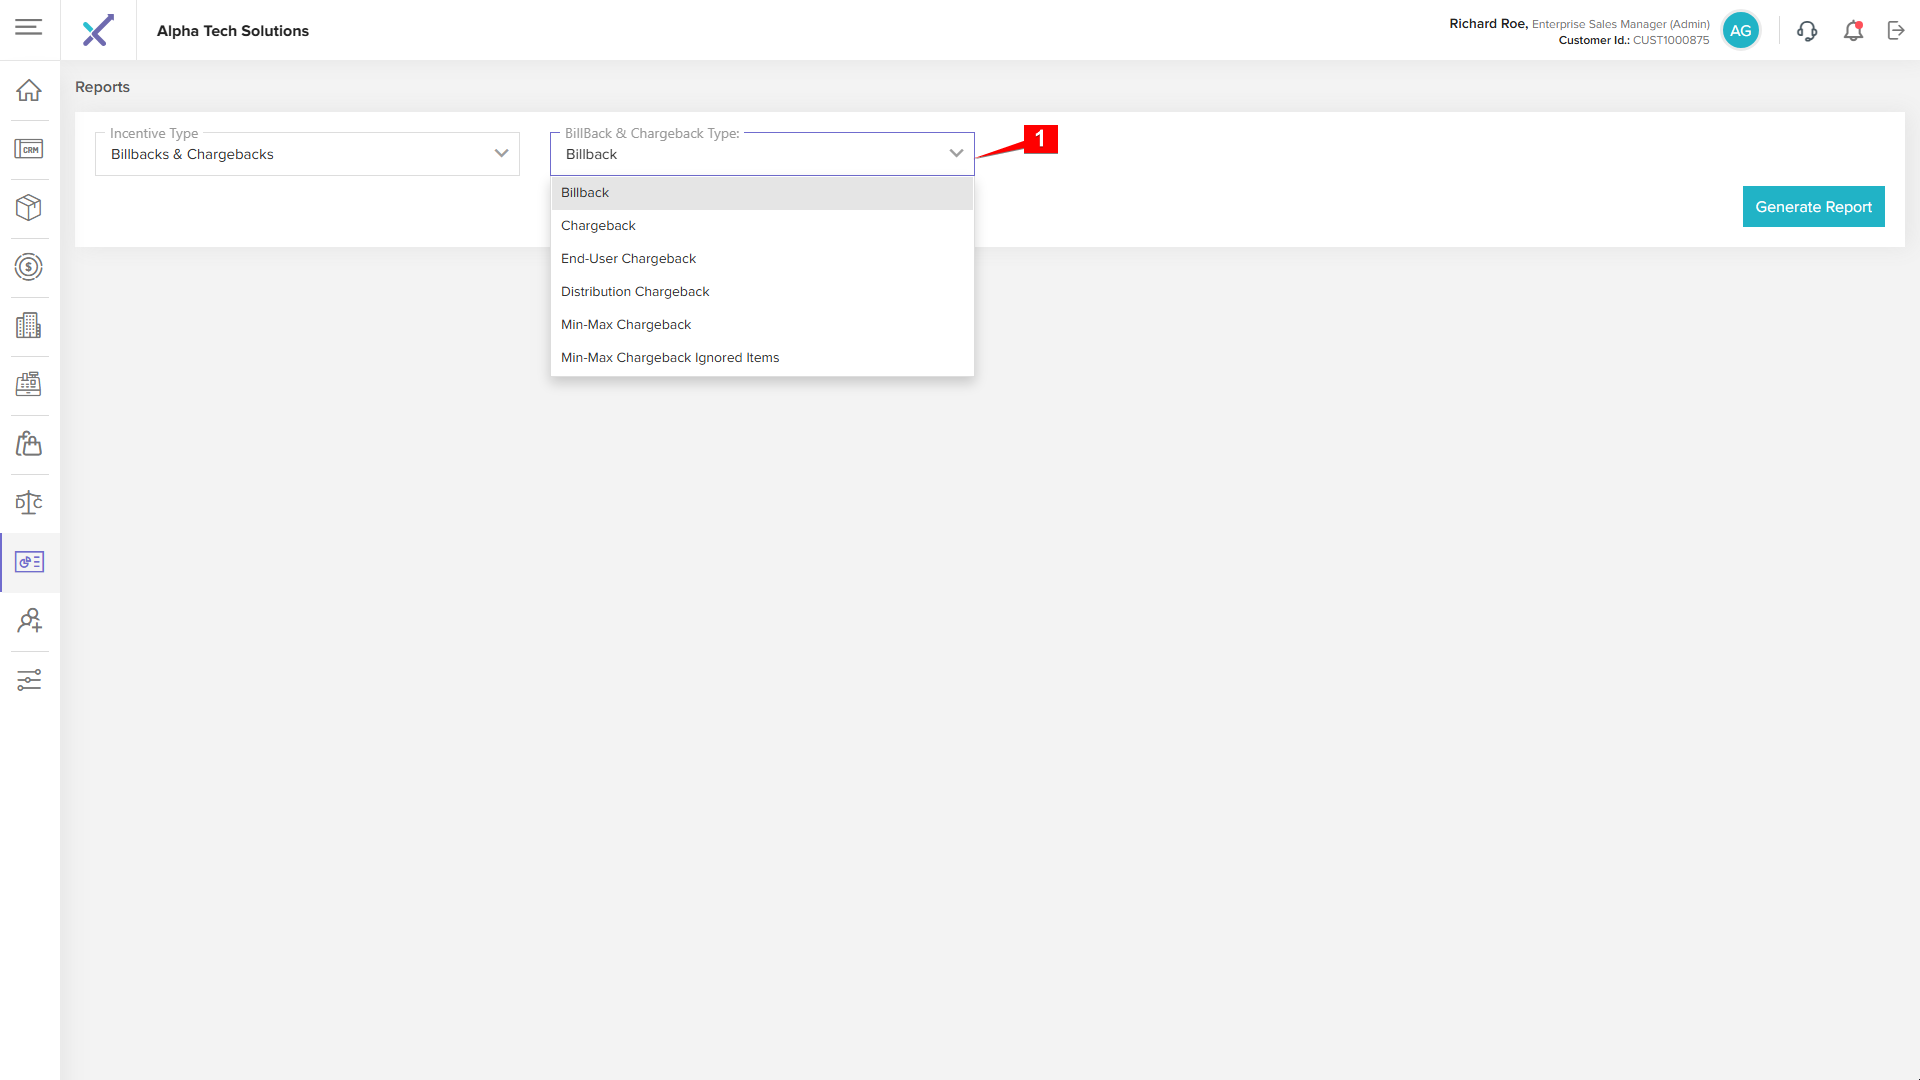1920x1080 pixels.
Task: Click the dollar coin sidebar icon
Action: [x=29, y=267]
